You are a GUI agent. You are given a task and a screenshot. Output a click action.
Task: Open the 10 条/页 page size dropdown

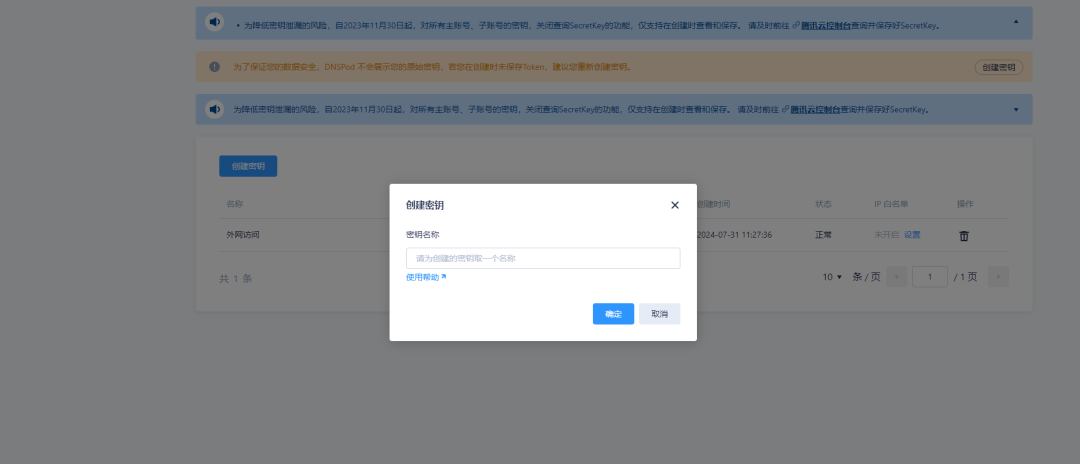tap(832, 277)
